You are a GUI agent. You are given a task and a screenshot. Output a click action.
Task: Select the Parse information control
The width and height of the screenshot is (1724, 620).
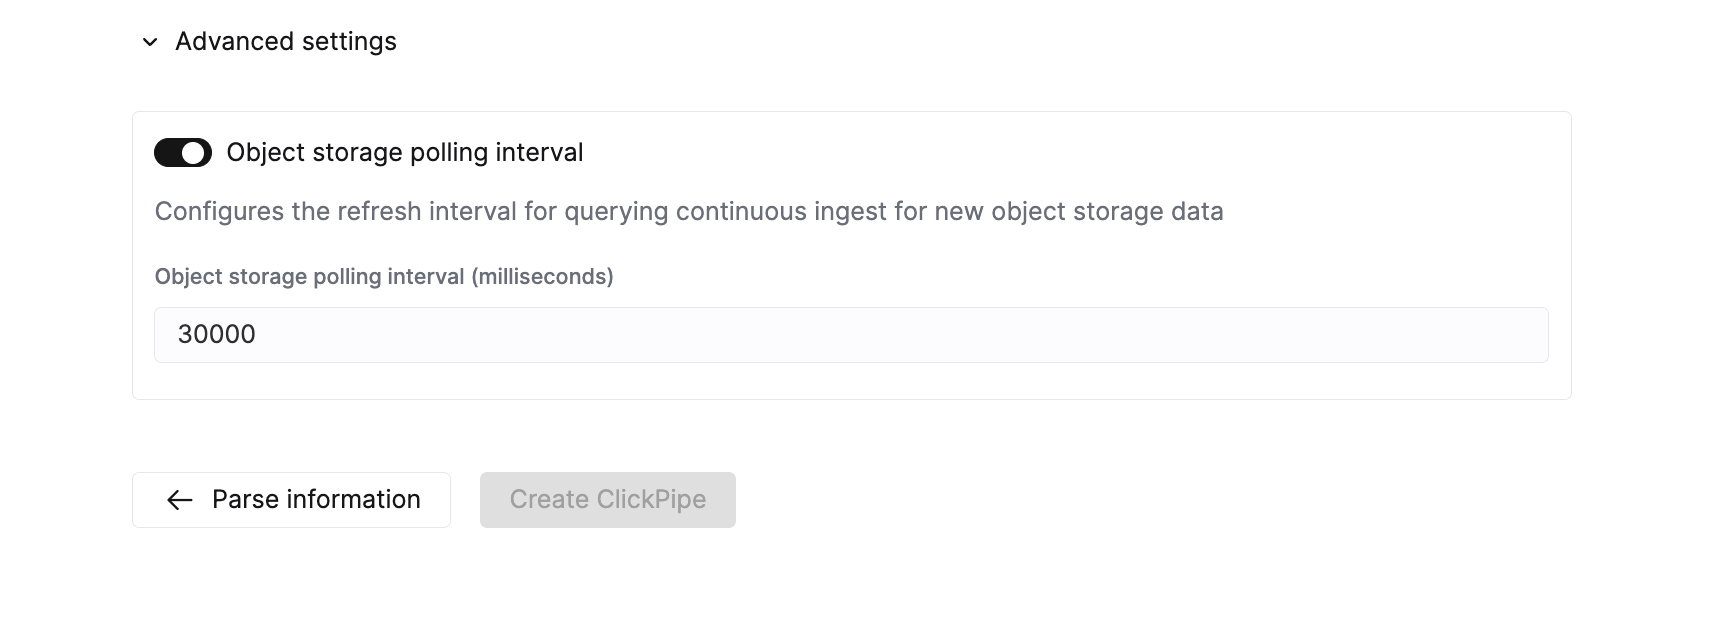[x=291, y=500]
